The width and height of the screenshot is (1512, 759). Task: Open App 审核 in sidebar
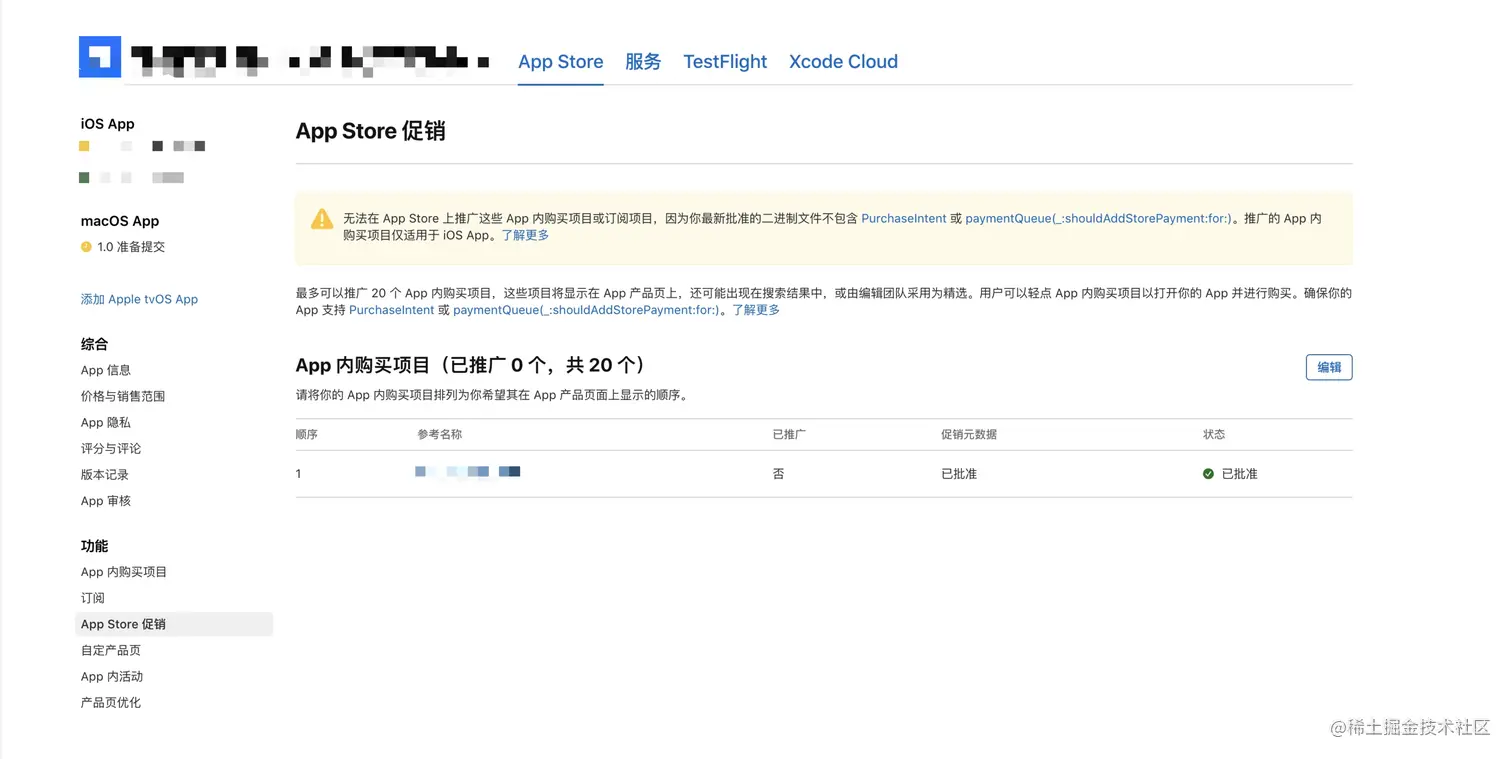[x=106, y=500]
